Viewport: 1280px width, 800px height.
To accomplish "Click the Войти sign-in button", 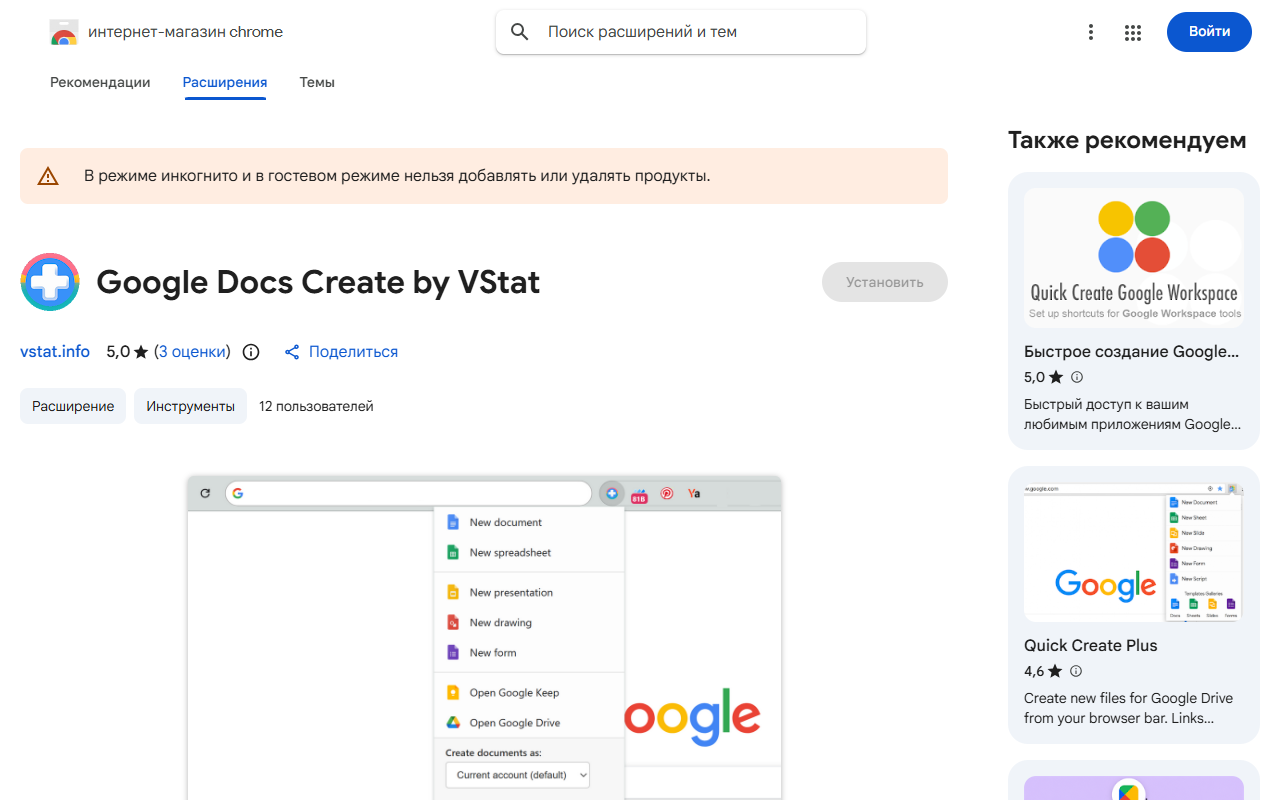I will coord(1209,32).
